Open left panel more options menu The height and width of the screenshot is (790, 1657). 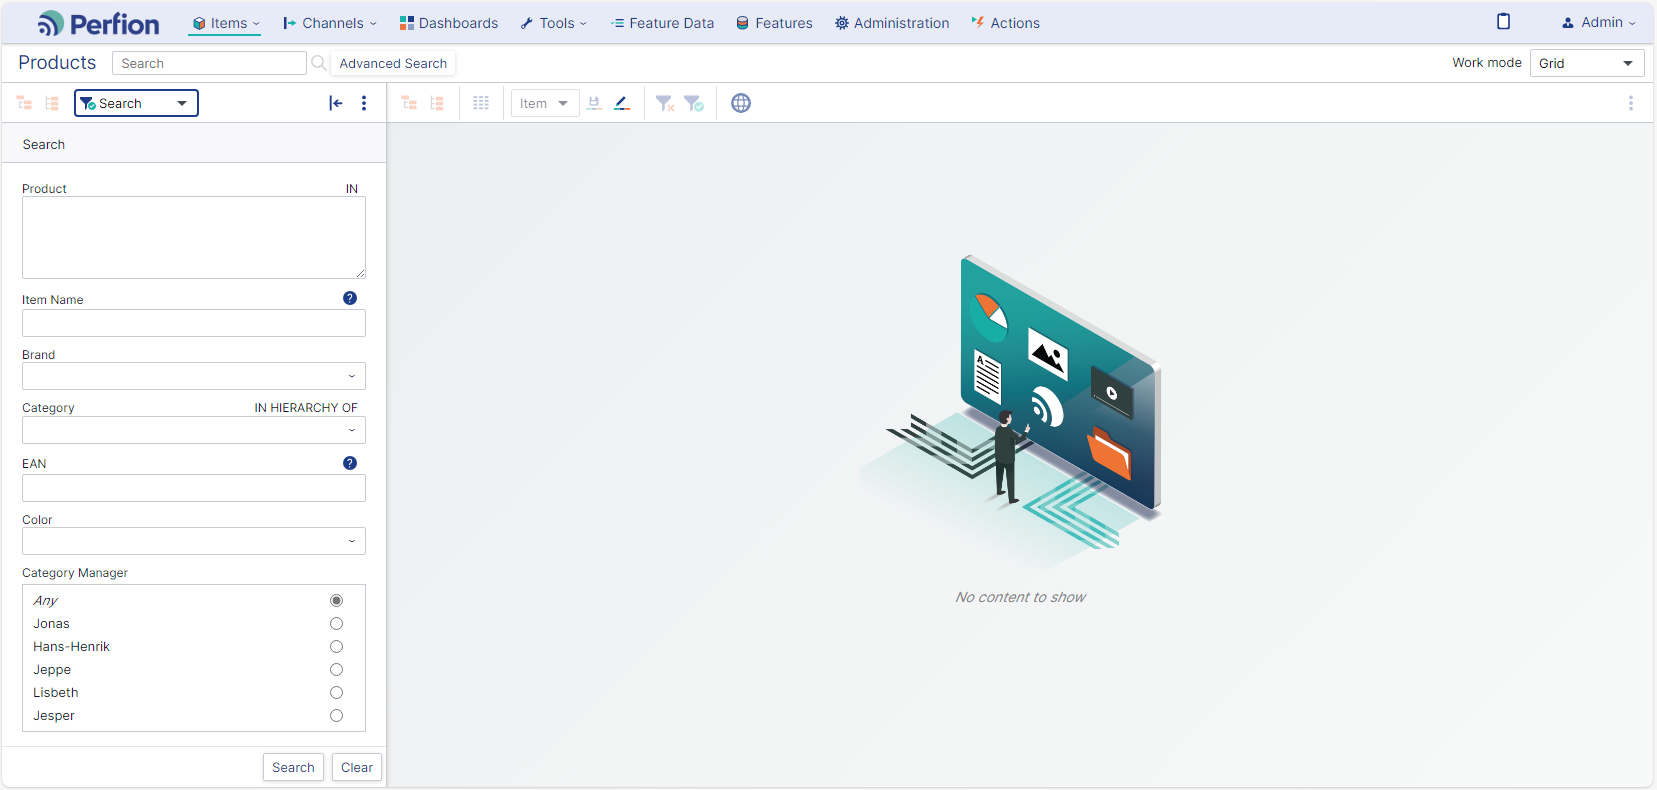point(364,103)
